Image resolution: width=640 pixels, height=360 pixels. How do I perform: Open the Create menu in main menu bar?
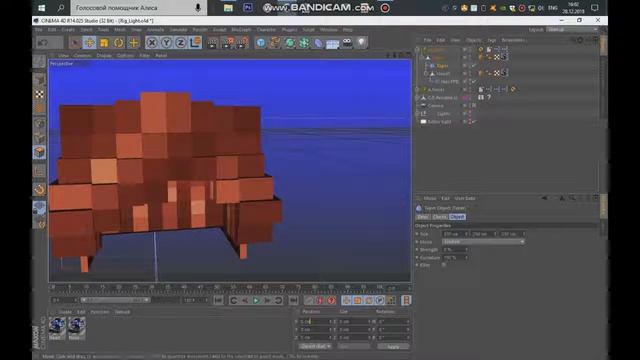(68, 30)
